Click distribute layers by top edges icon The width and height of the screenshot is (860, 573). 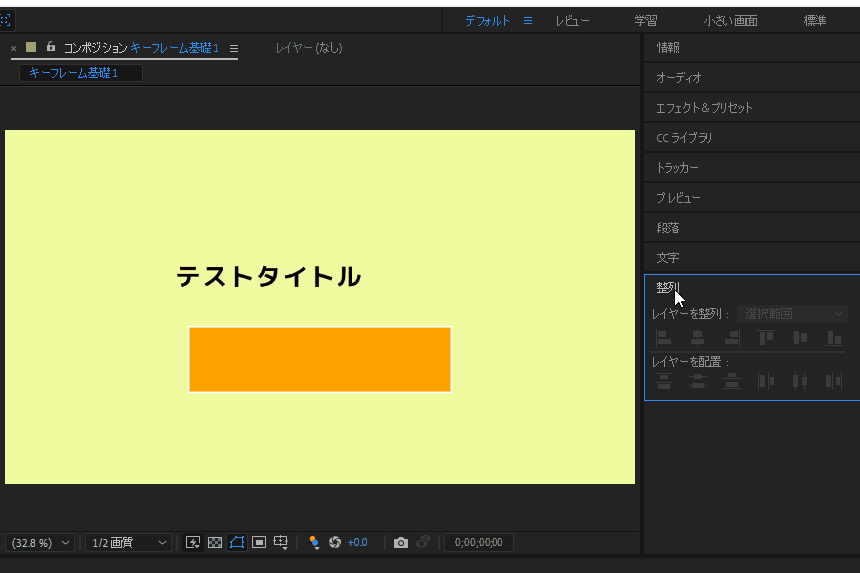664,381
